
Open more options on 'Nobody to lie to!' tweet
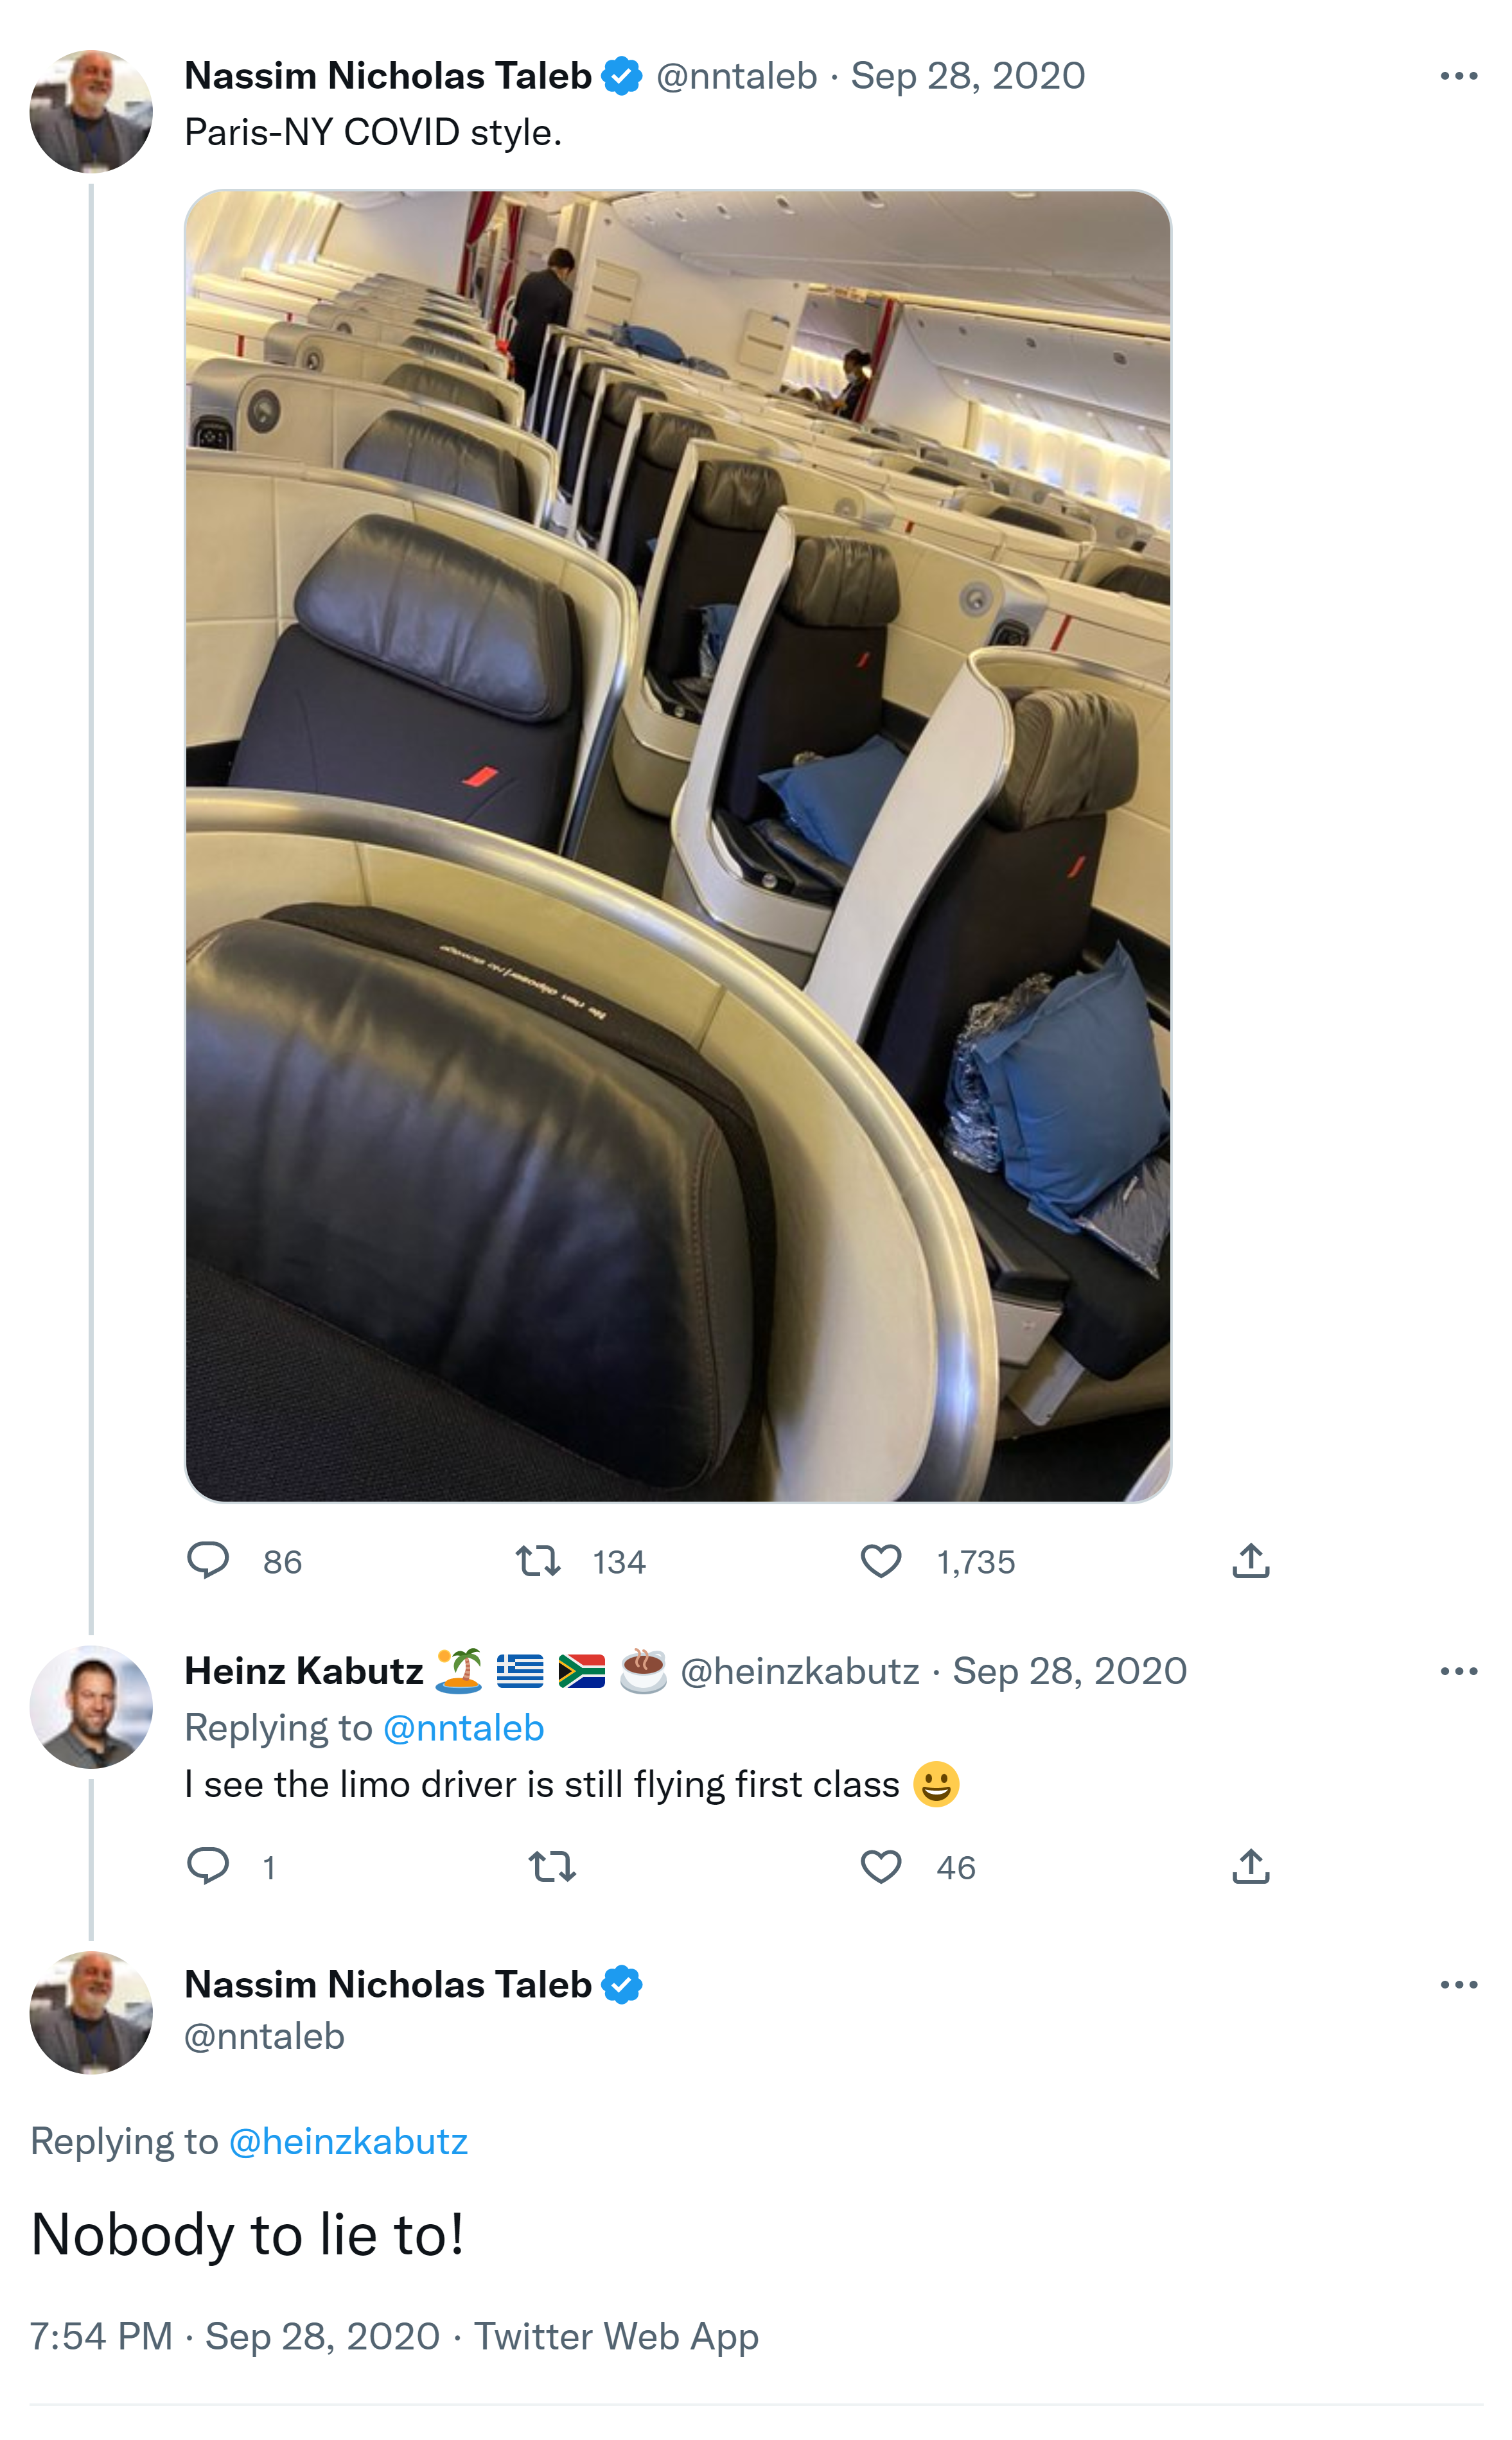(x=1458, y=1985)
